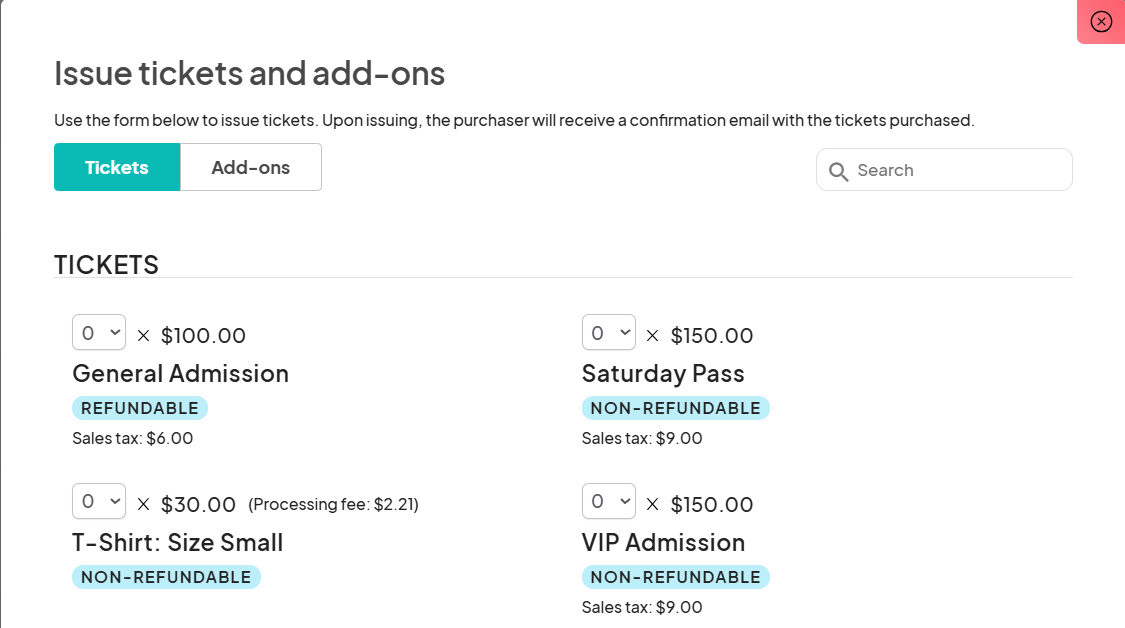The image size is (1125, 628).
Task: Open the VIP Admission quantity dropdown
Action: [608, 501]
